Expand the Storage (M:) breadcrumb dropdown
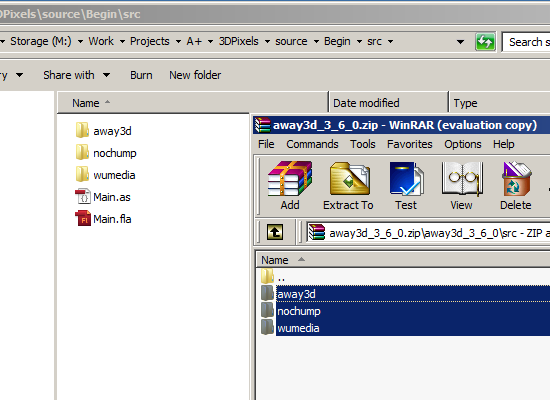This screenshot has height=400, width=550. [80, 42]
